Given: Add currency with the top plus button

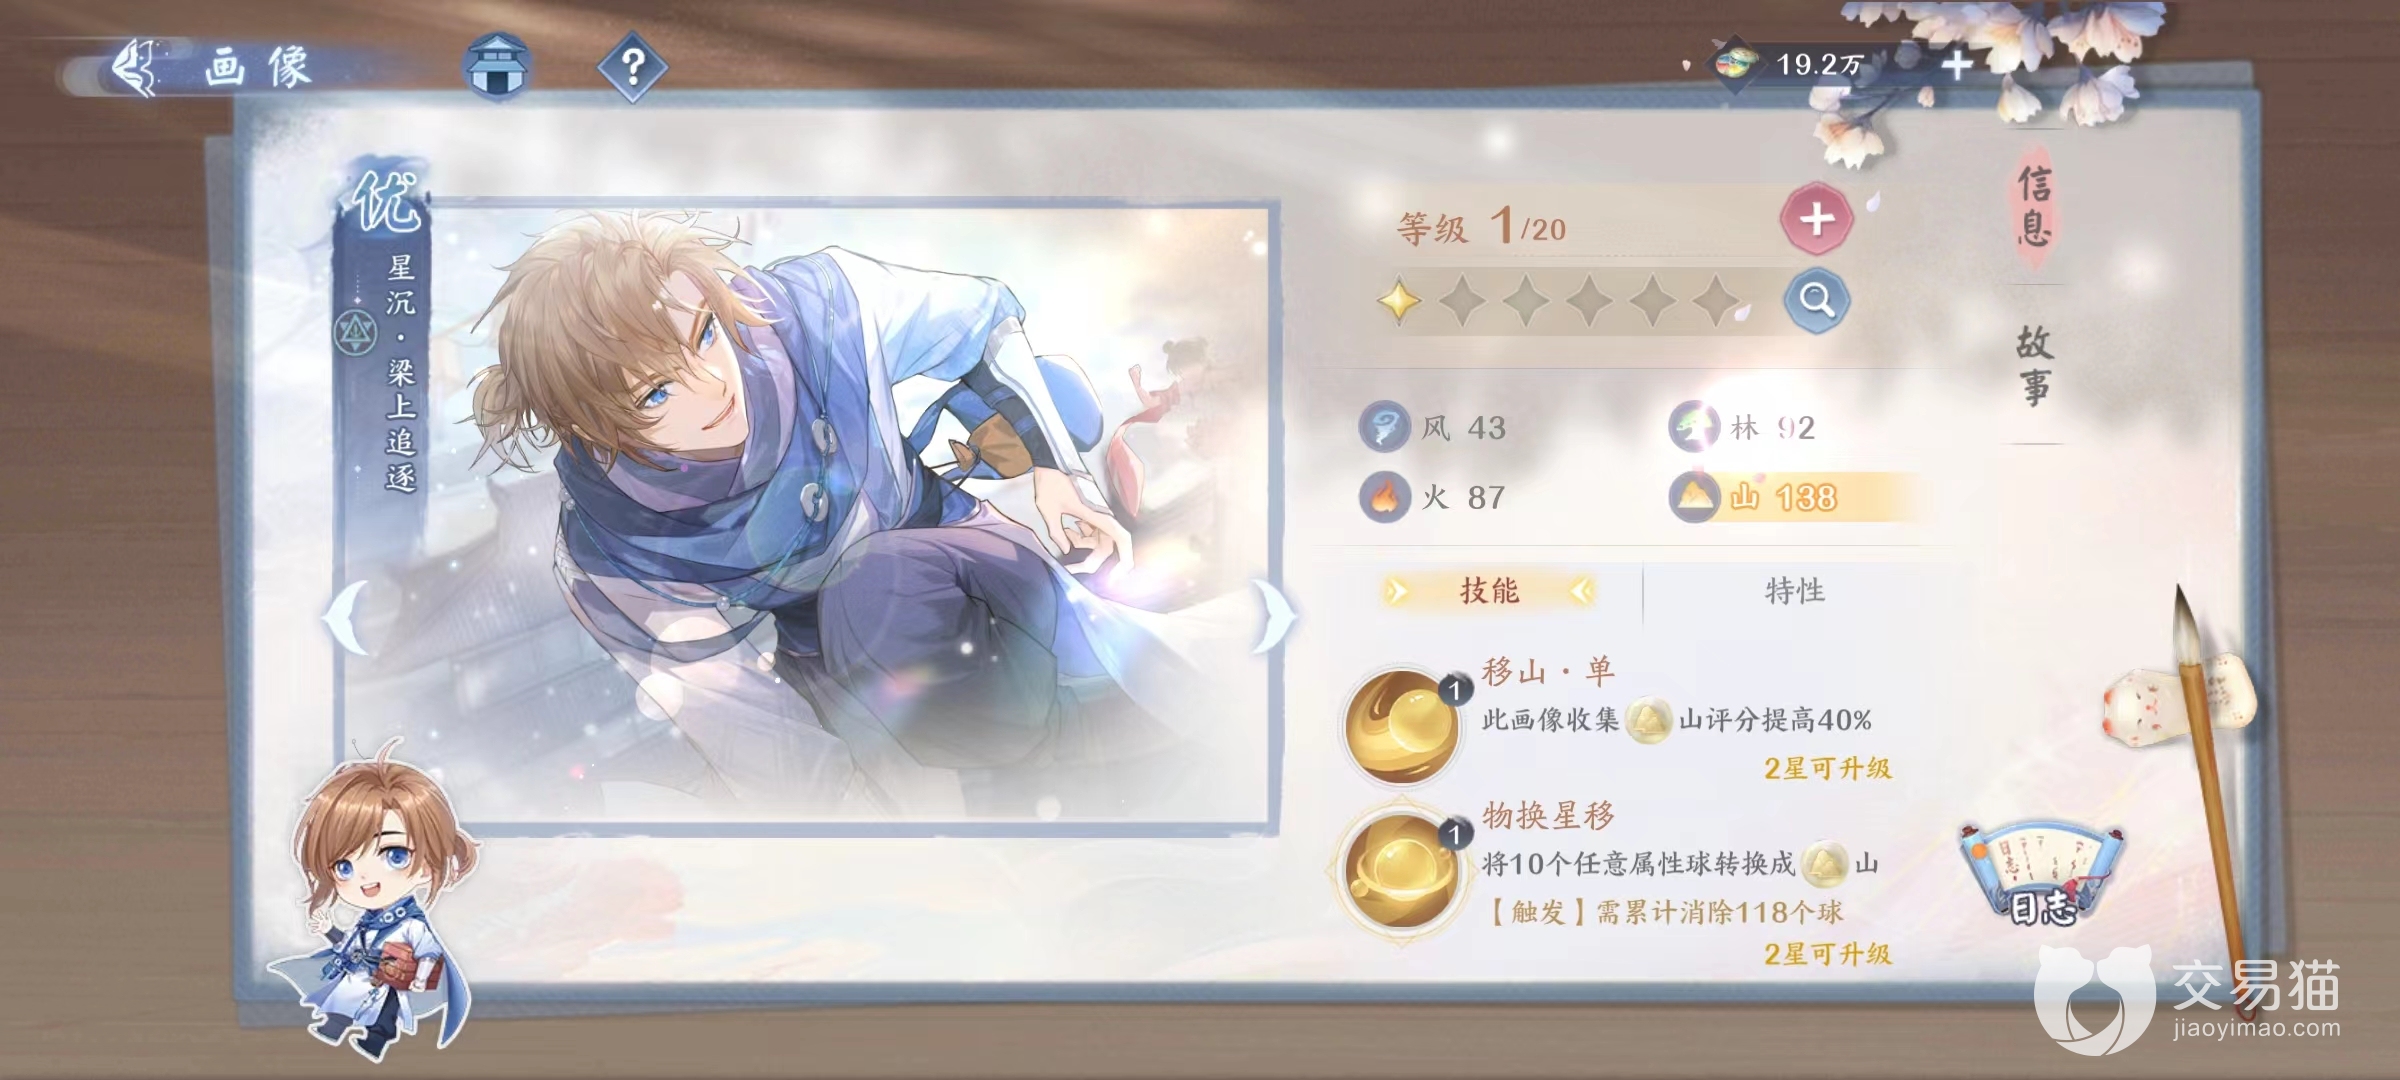Looking at the screenshot, I should [x=1957, y=66].
